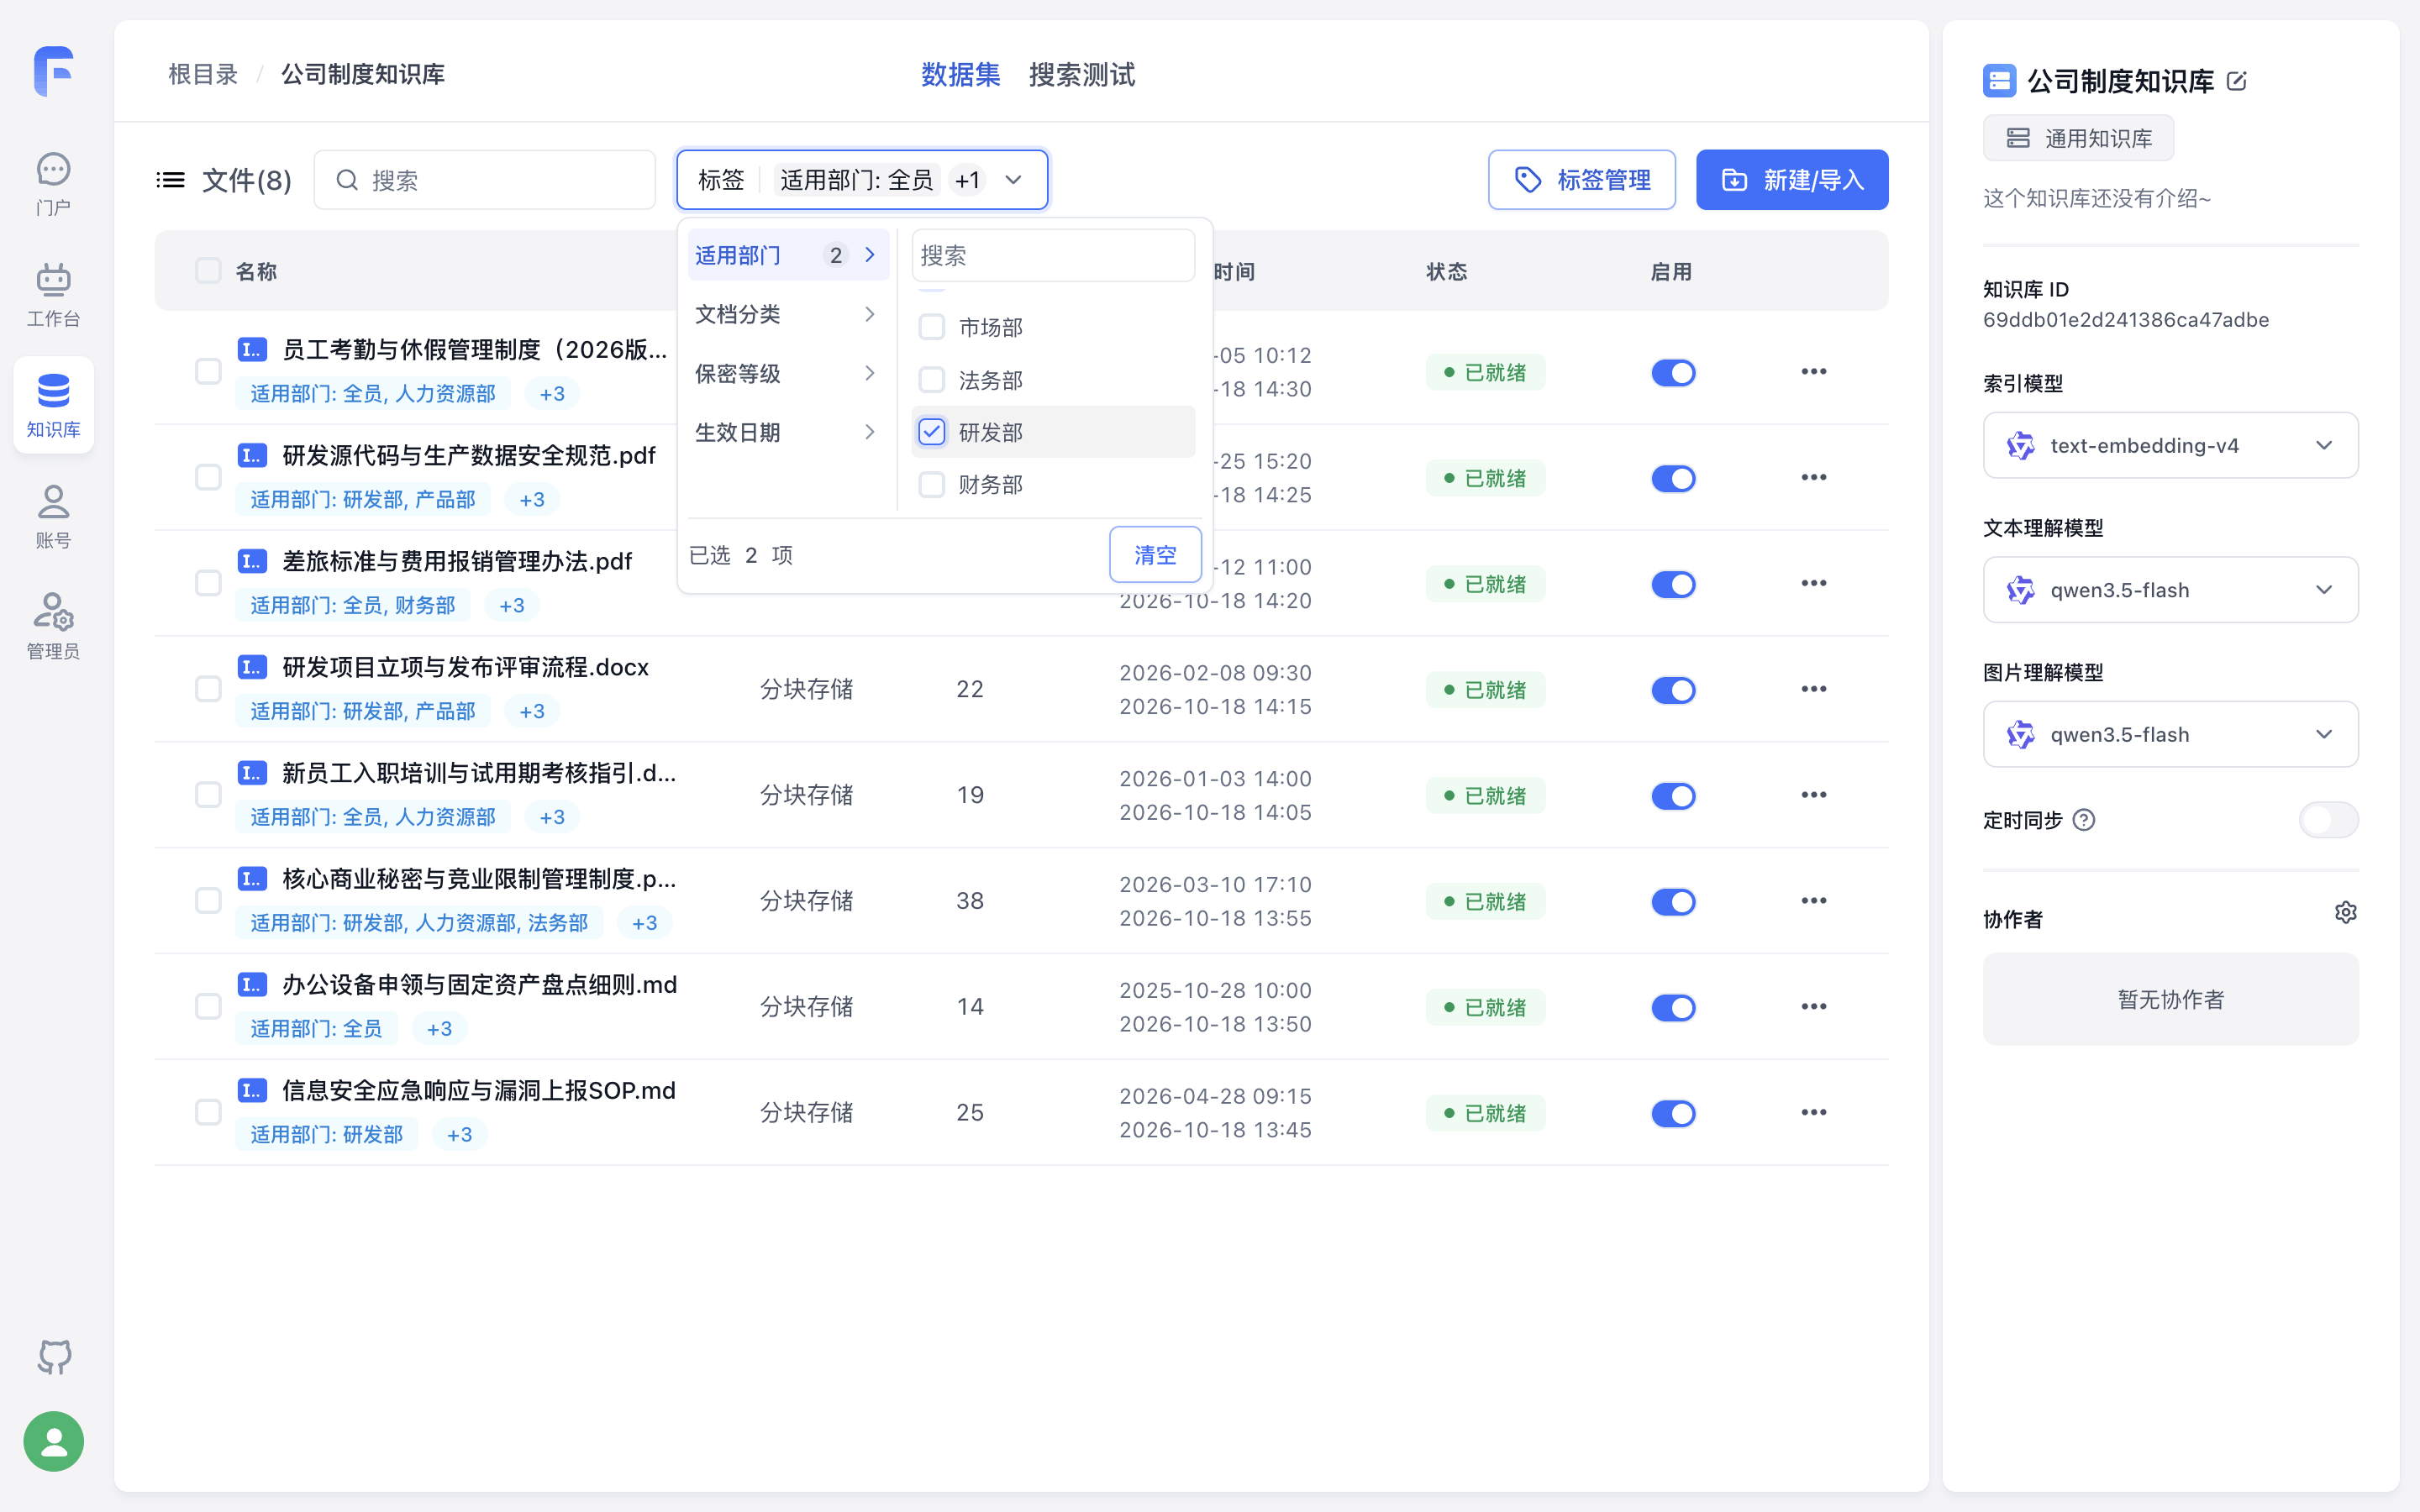The height and width of the screenshot is (1512, 2420).
Task: Switch to the 搜索测试 tab
Action: [1082, 75]
